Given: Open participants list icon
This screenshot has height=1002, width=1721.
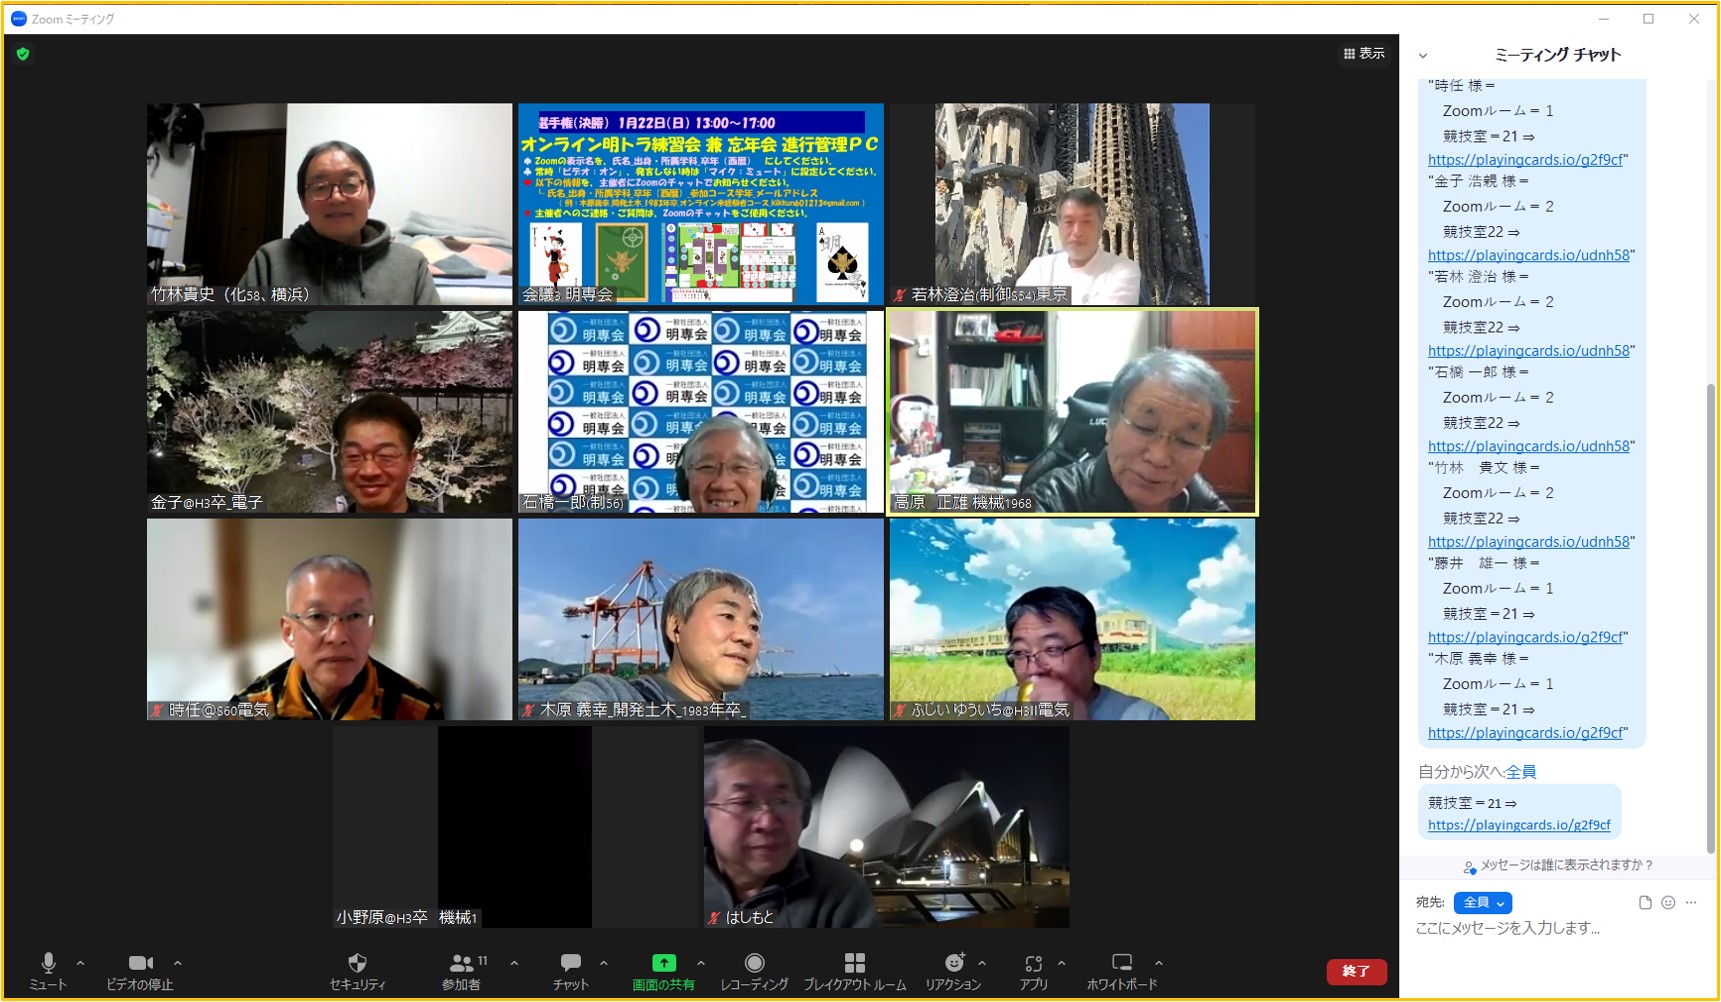Looking at the screenshot, I should tap(461, 970).
